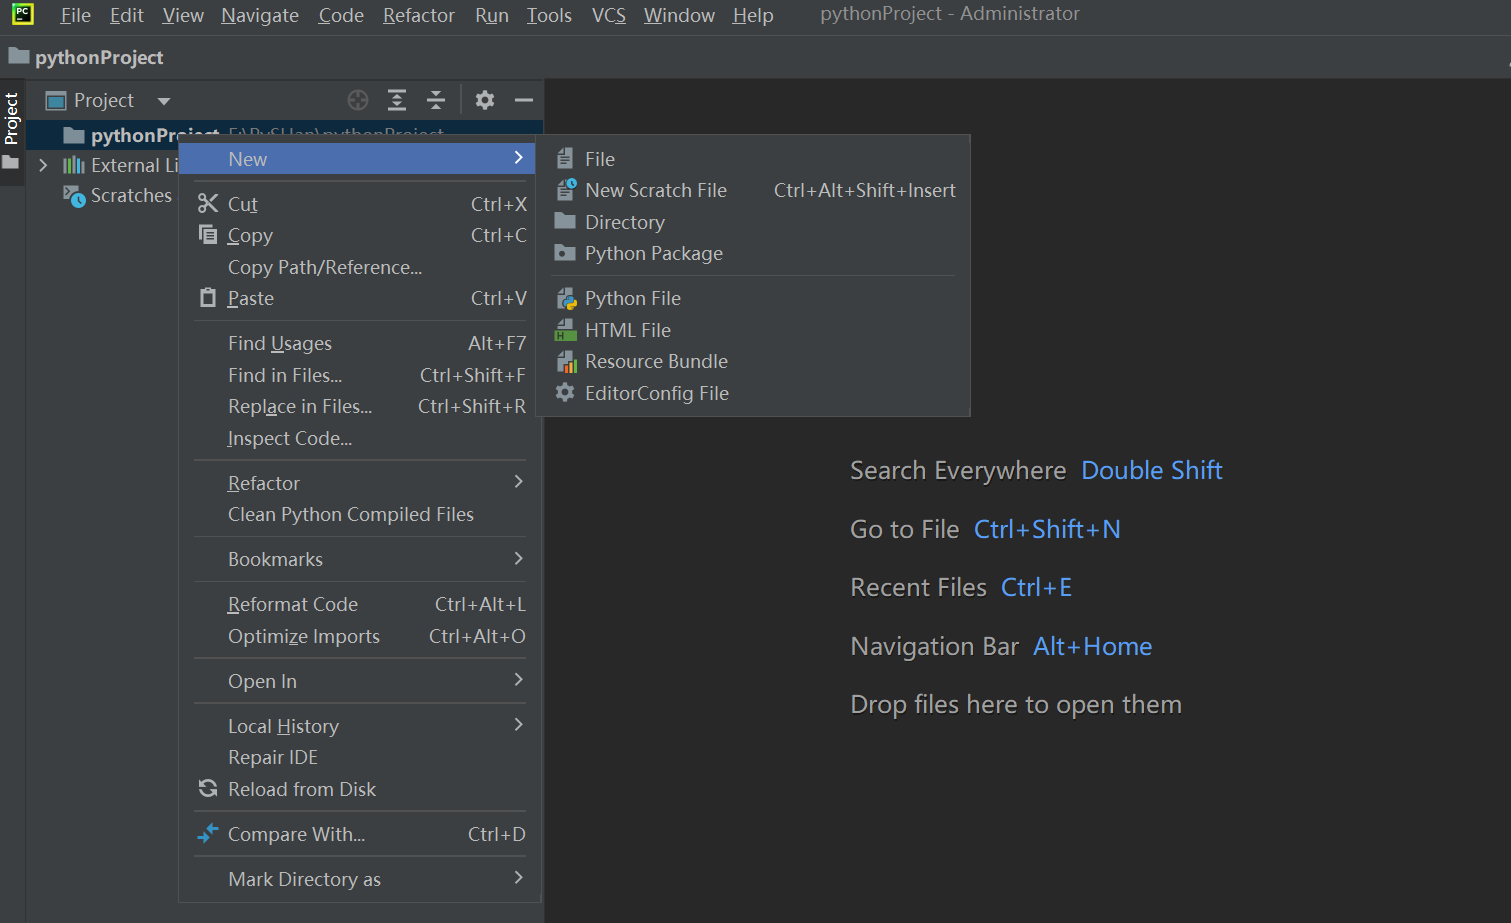Expand the Open In submenu arrow
Screen dimensions: 1511x923
pos(518,680)
